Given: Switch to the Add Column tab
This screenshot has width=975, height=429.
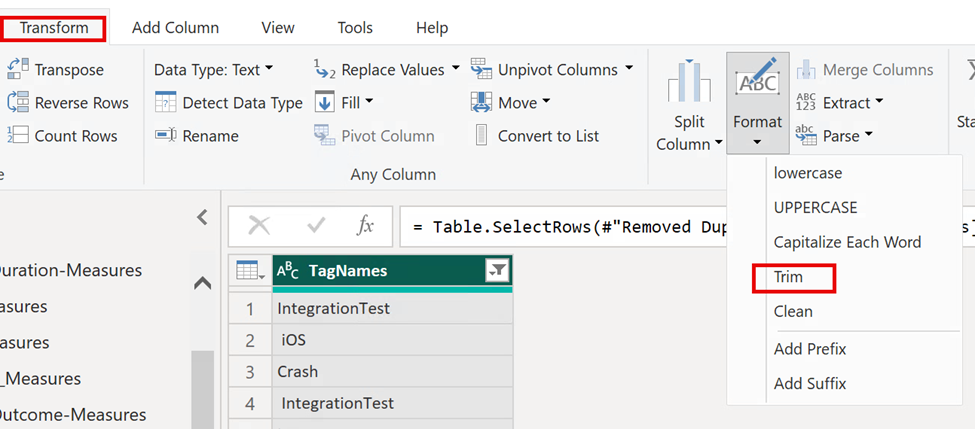Looking at the screenshot, I should 175,28.
